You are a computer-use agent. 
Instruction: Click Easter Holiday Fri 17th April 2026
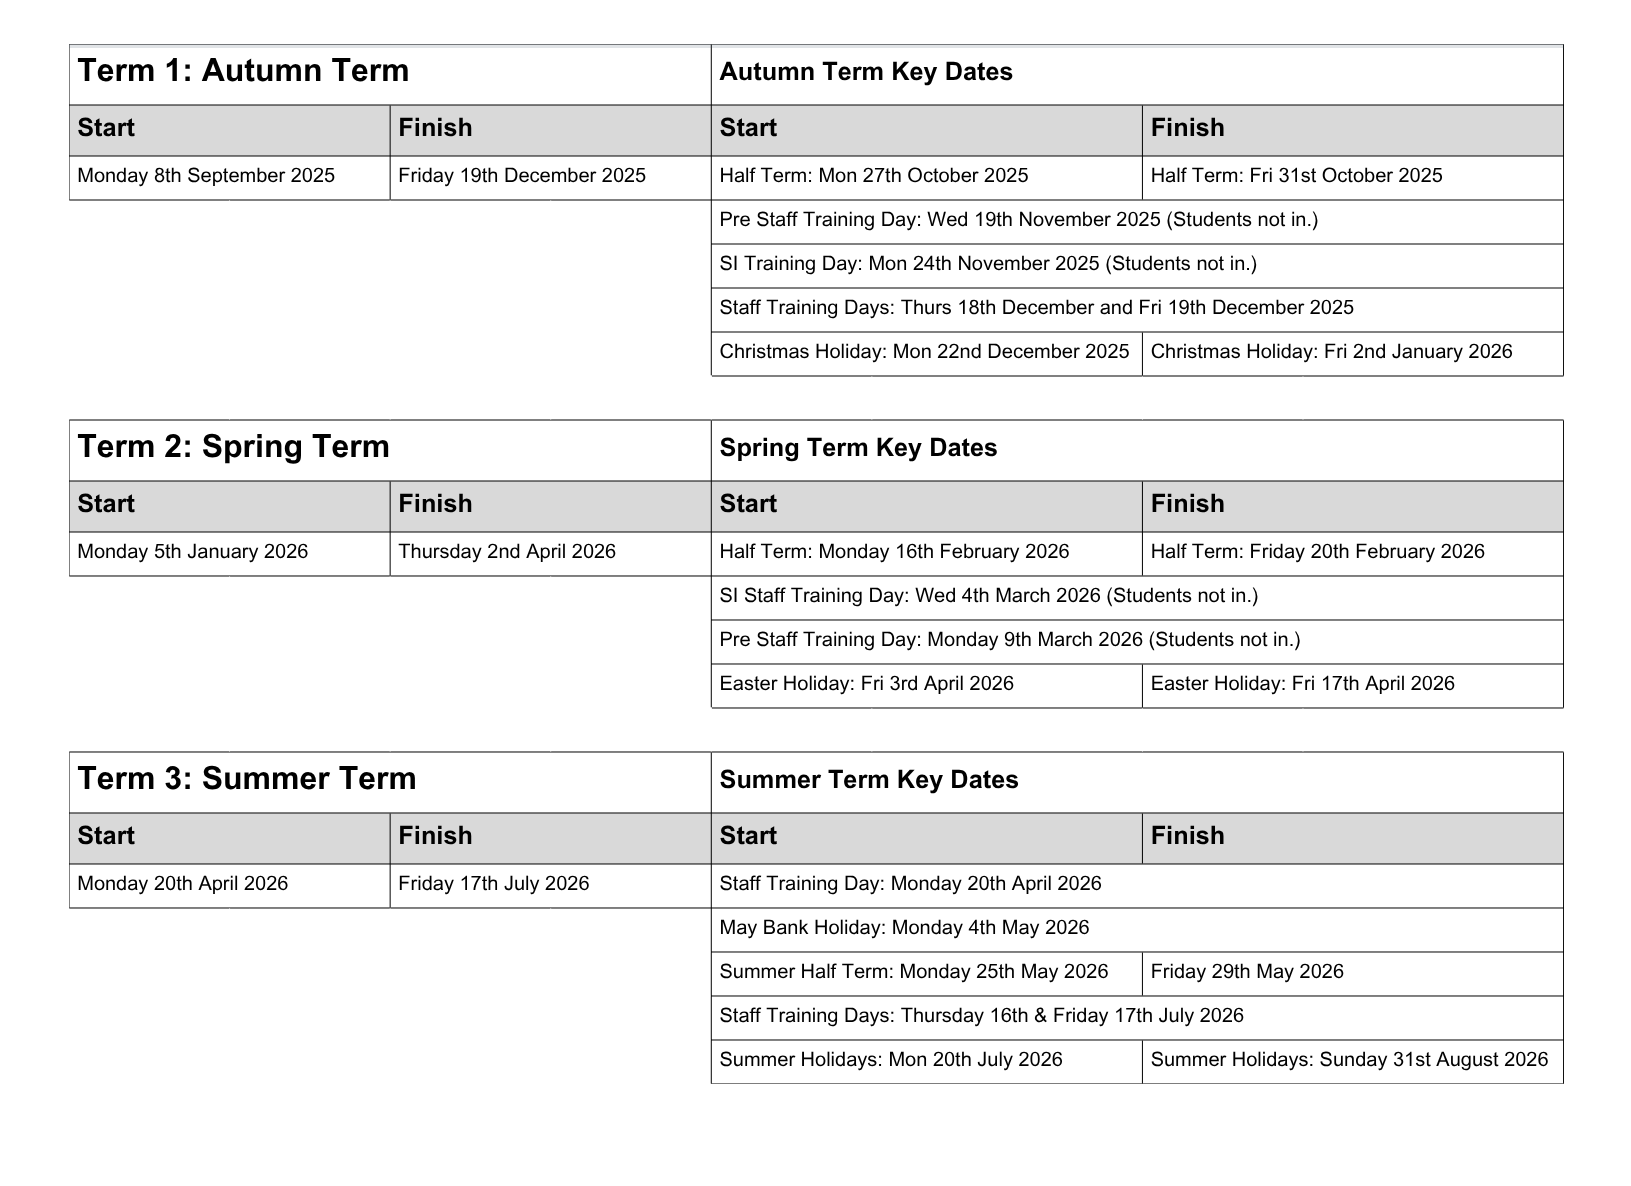pos(1302,684)
